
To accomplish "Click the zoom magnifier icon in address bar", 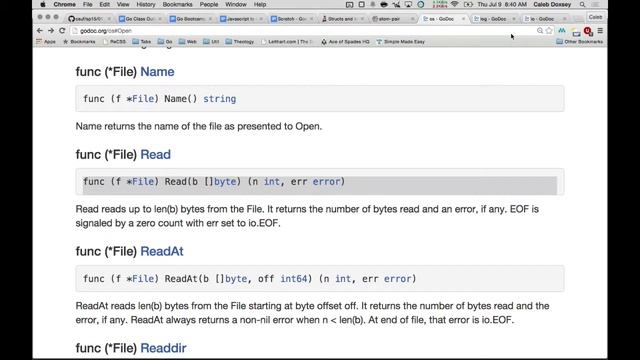I will tap(540, 31).
